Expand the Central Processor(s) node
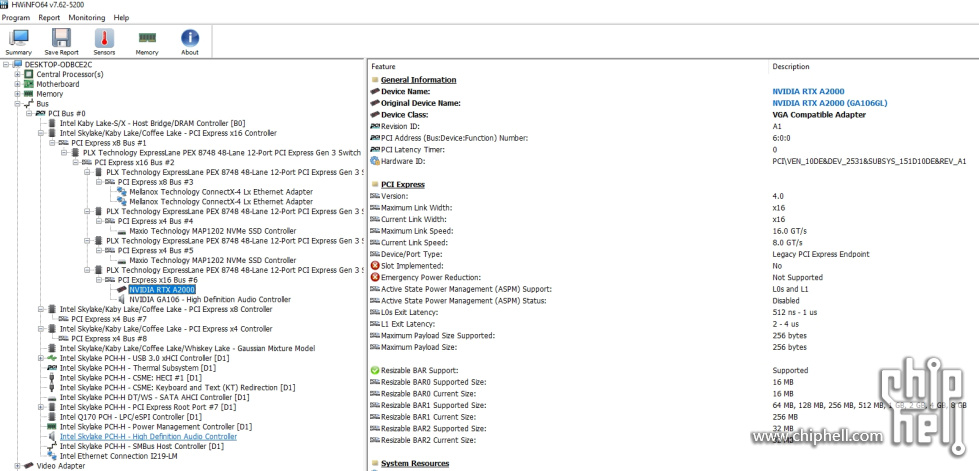Viewport: 979px width, 471px height. 17,74
